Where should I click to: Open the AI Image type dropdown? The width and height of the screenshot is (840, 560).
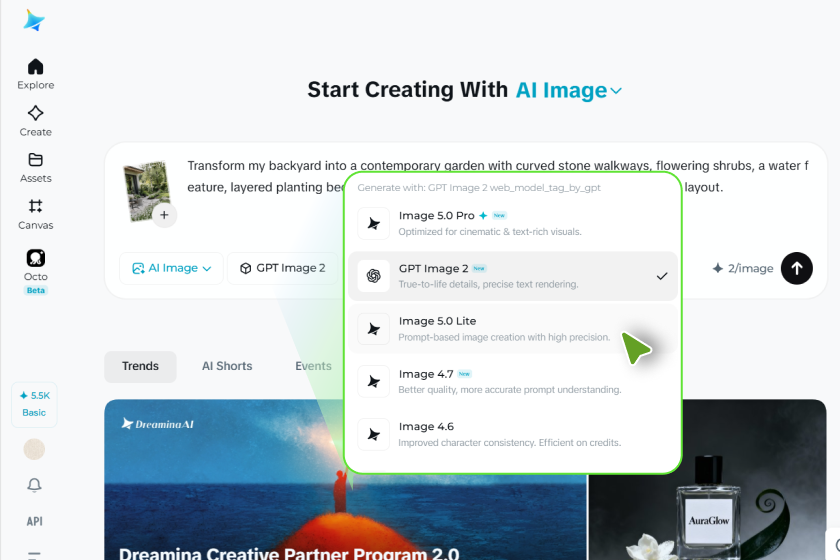[x=171, y=268]
